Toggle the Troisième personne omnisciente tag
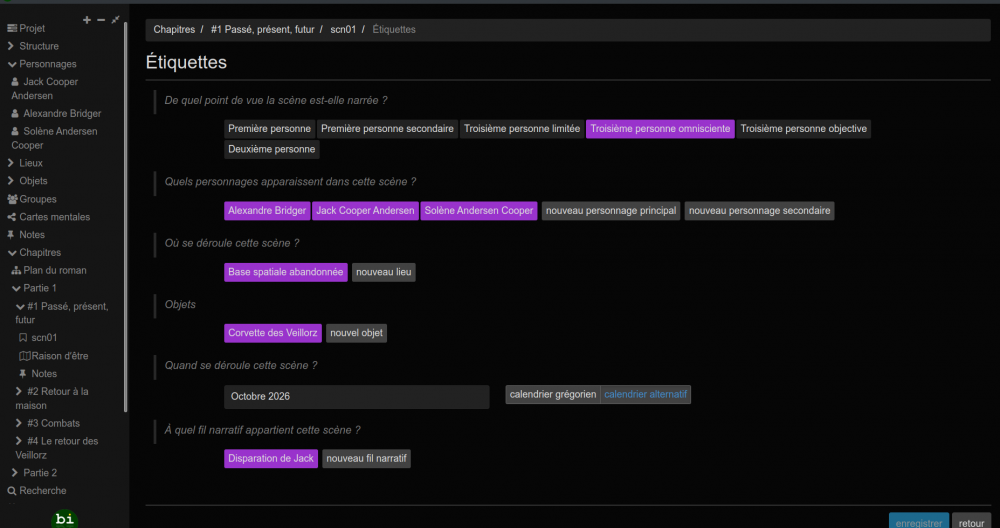This screenshot has height=528, width=1000. [x=660, y=129]
